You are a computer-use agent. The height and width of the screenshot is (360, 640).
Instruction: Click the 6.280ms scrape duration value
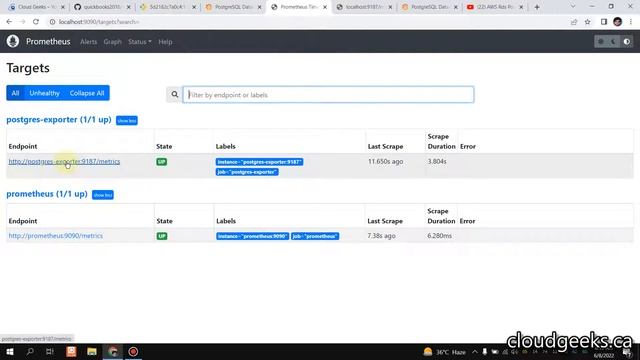tap(439, 236)
